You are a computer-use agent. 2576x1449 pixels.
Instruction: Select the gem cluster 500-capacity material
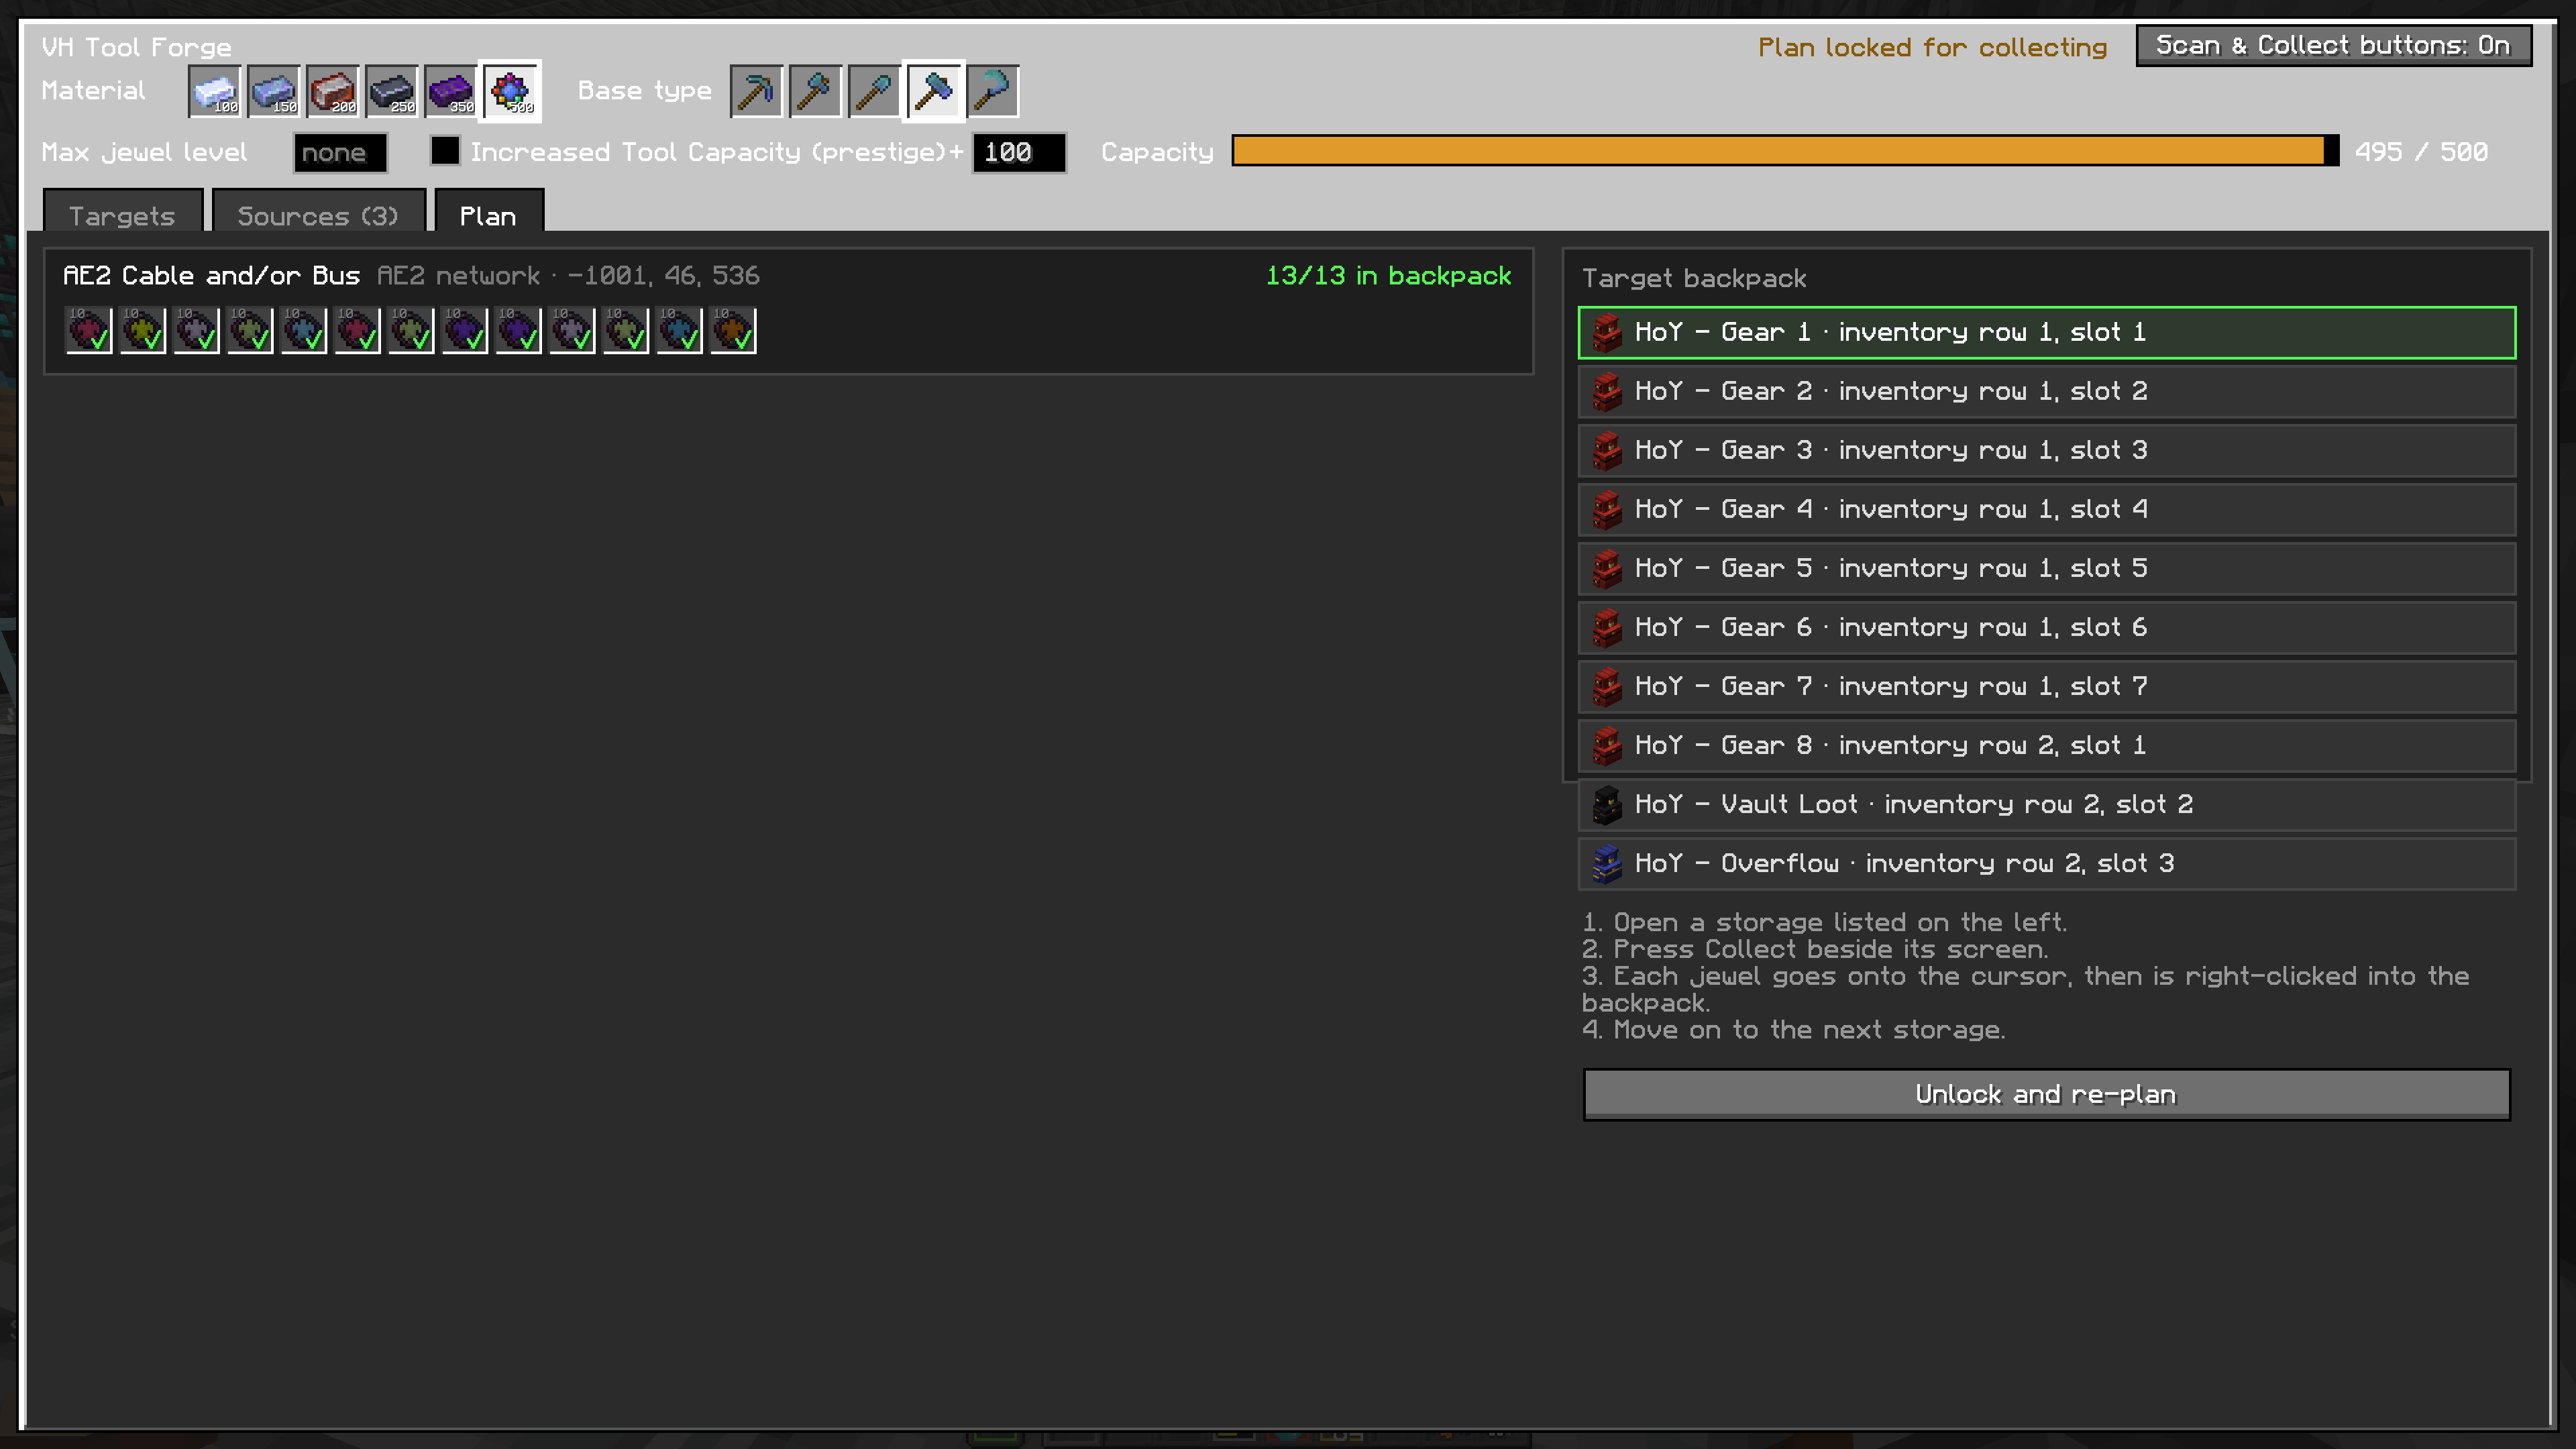tap(511, 92)
